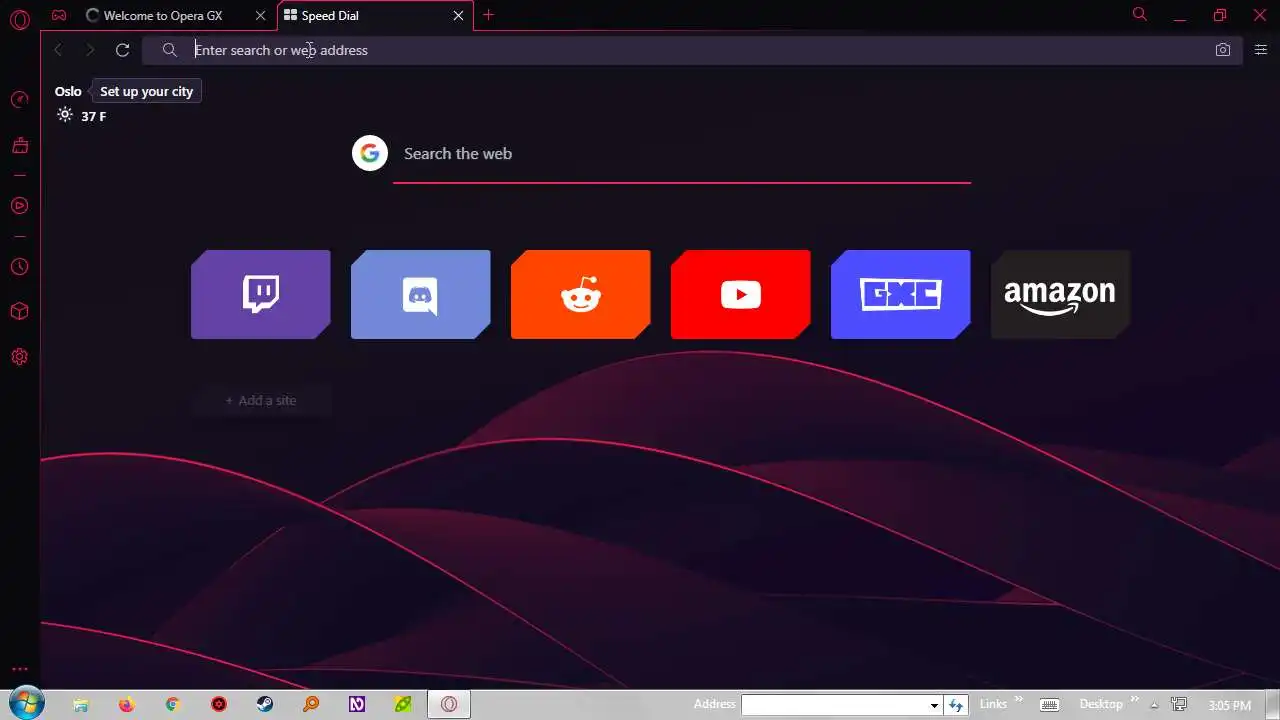Go forward to next page

[90, 50]
